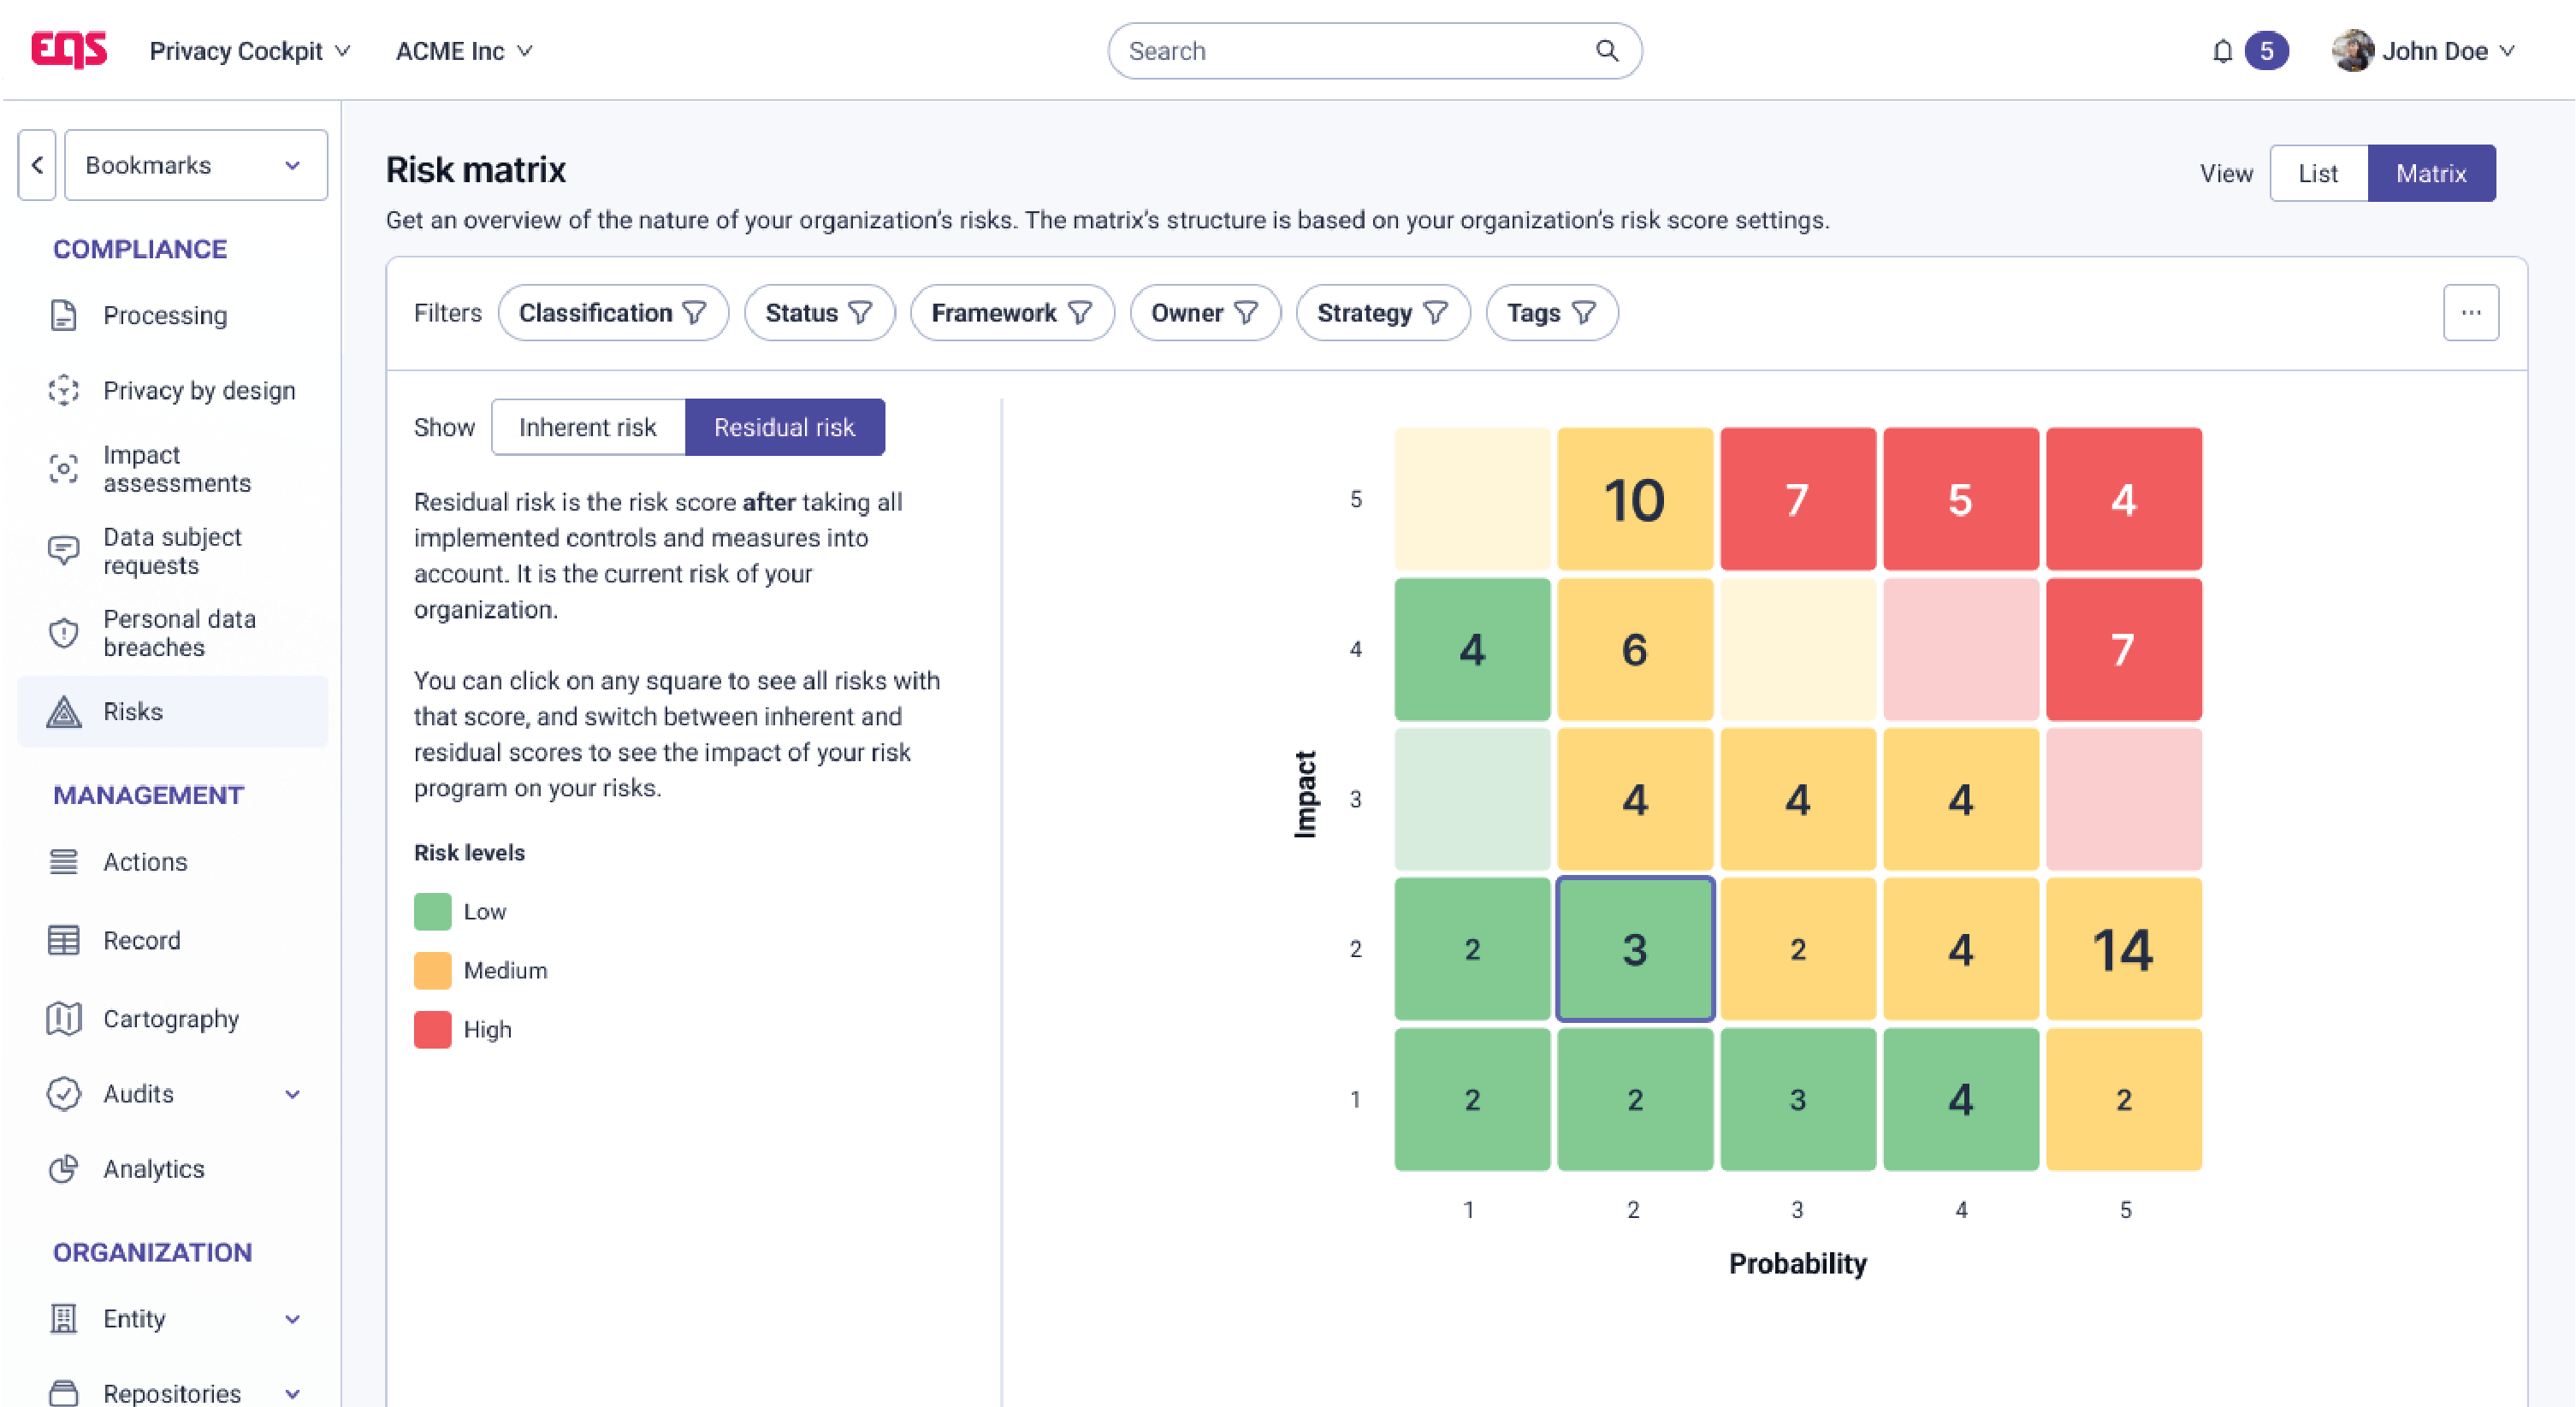
Task: Open Analytics pie chart icon
Action: pyautogui.click(x=64, y=1169)
